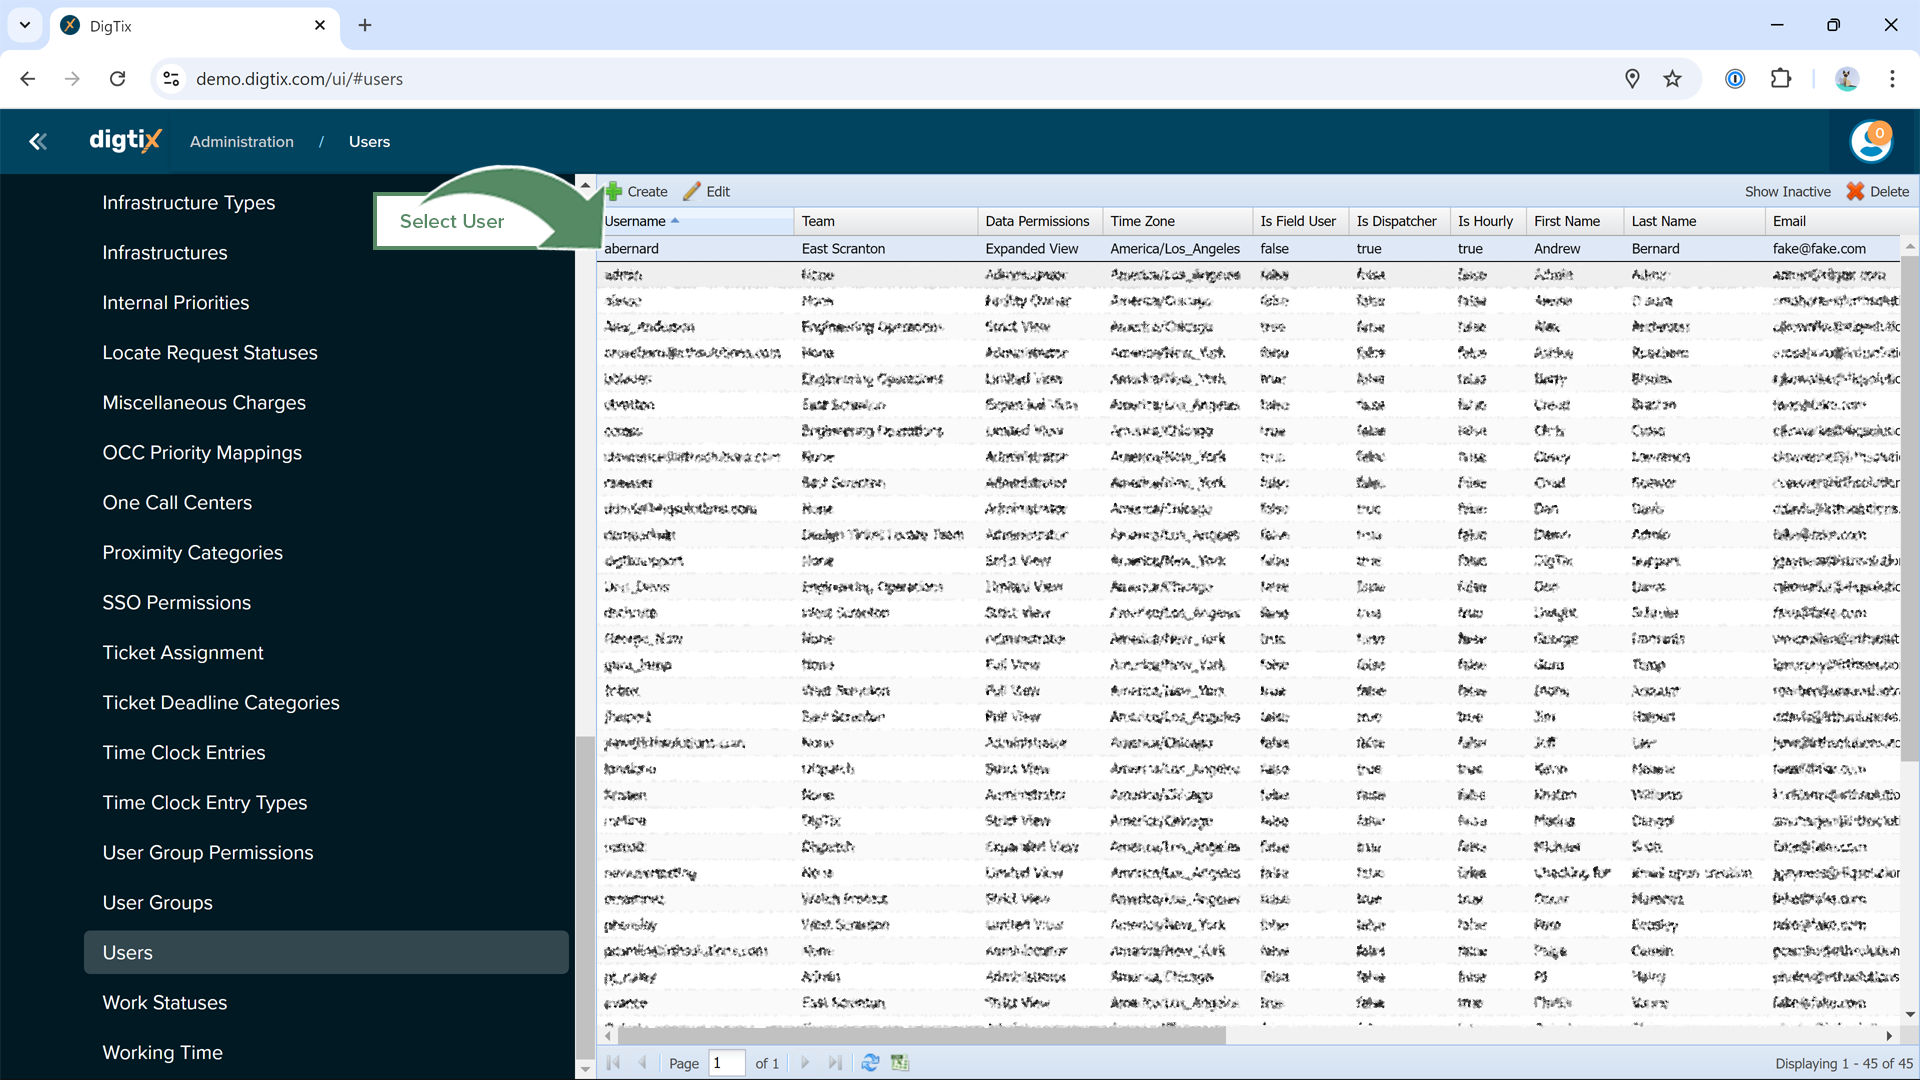This screenshot has height=1080, width=1920.
Task: Toggle Show Inactive users
Action: coord(1787,191)
